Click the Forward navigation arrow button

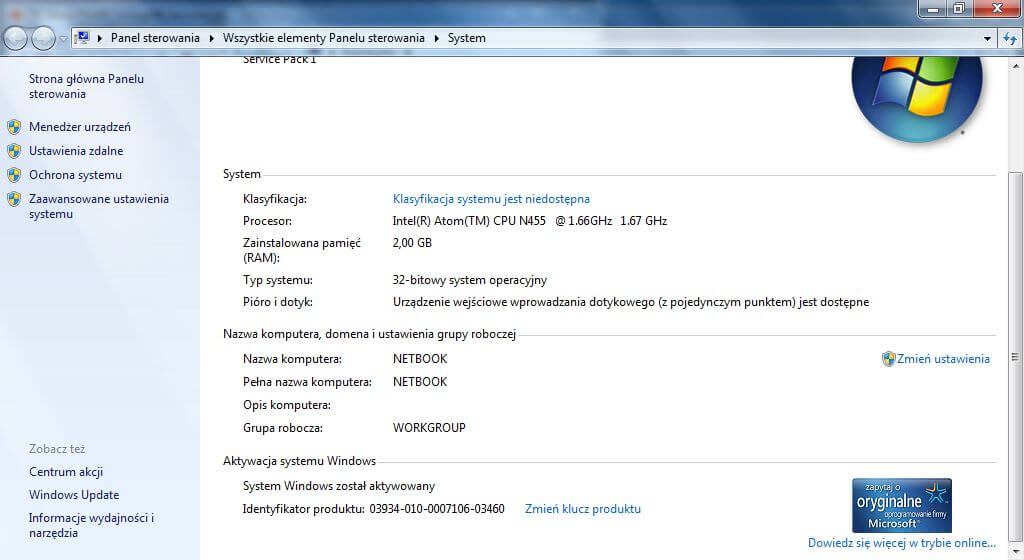pyautogui.click(x=43, y=39)
